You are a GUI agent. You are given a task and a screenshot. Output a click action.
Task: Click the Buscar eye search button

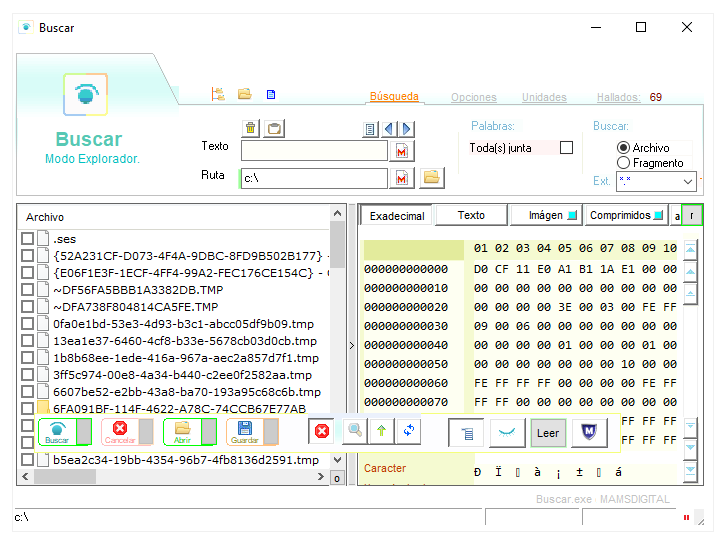coord(57,432)
